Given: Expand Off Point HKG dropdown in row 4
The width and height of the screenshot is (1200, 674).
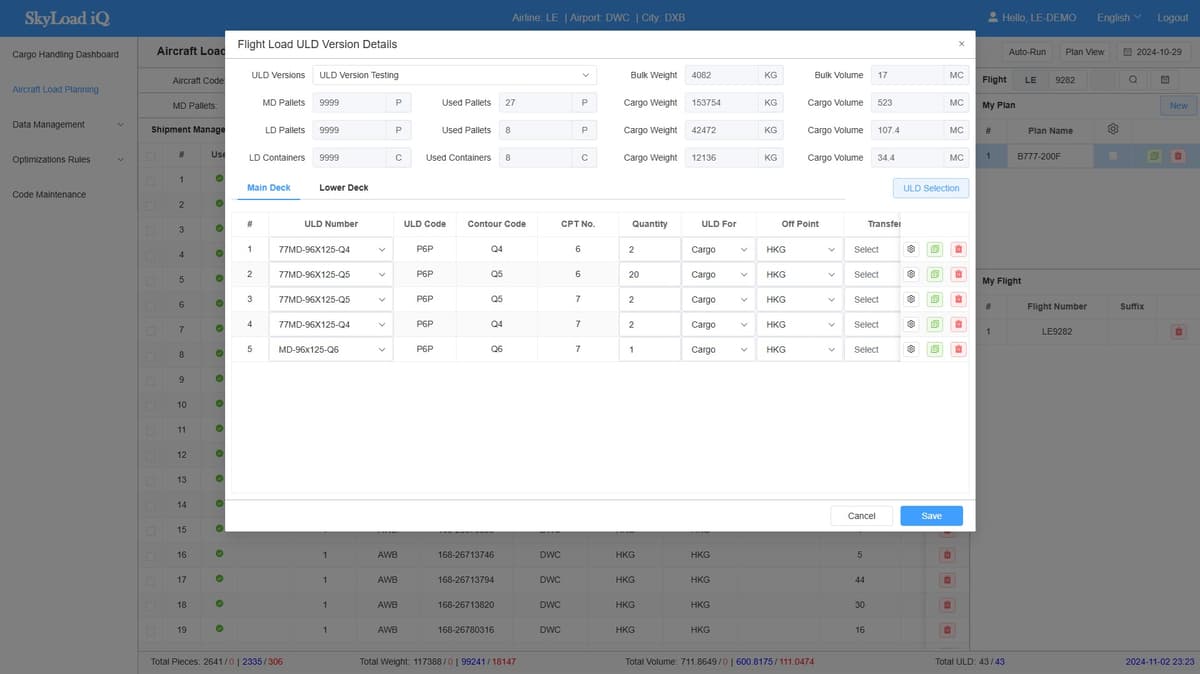Looking at the screenshot, I should 799,324.
